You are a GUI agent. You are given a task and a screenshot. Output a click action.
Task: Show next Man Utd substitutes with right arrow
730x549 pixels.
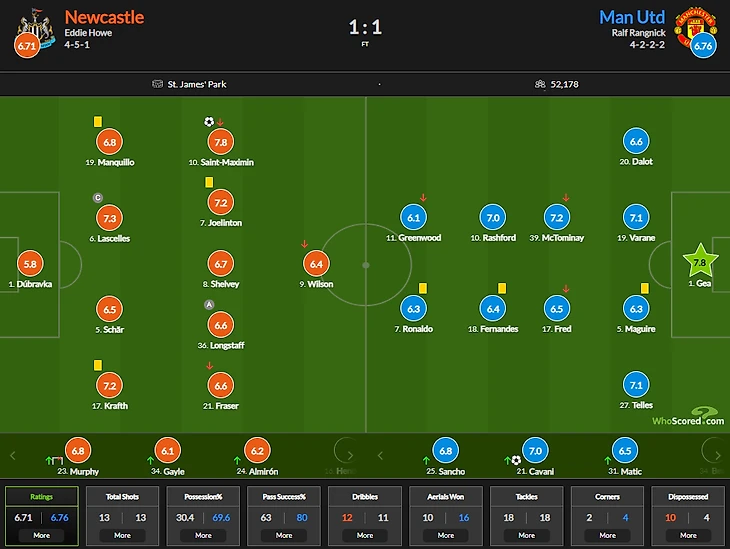coord(713,453)
